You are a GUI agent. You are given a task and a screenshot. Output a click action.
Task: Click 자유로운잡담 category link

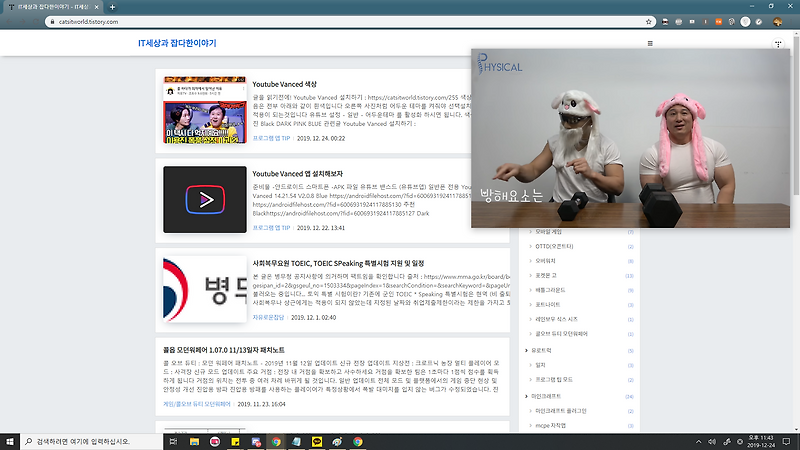268,317
